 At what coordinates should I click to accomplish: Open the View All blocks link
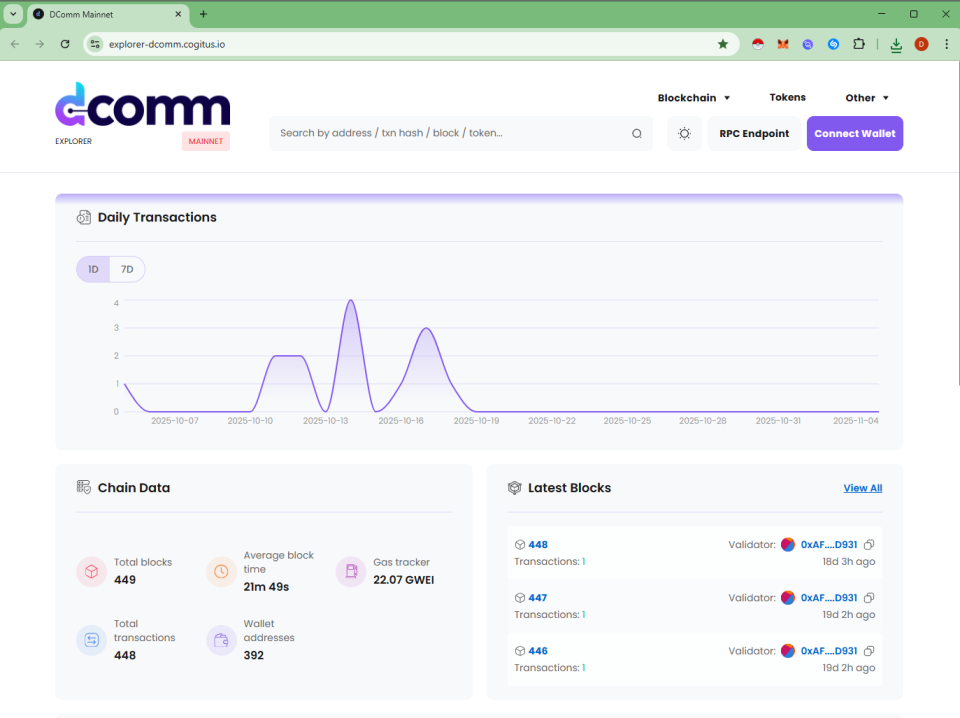[863, 488]
